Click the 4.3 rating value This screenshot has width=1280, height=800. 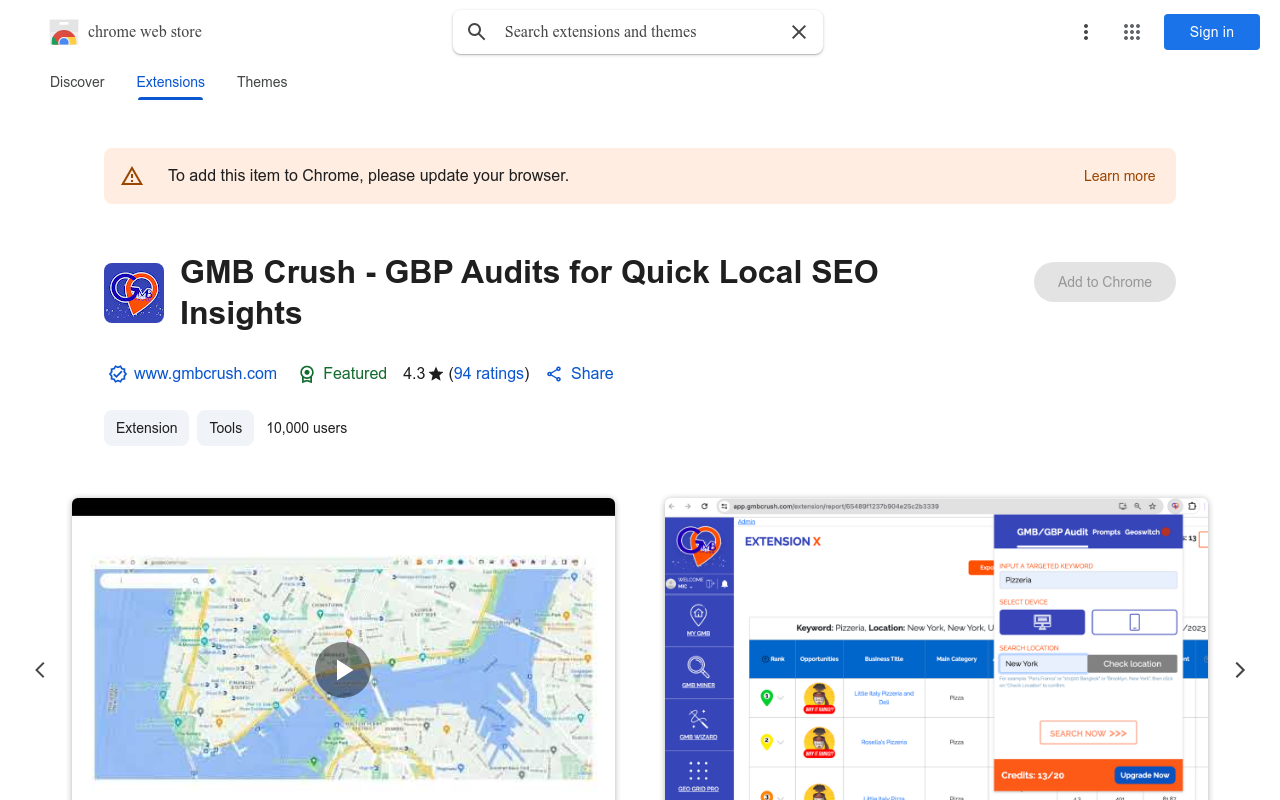414,373
